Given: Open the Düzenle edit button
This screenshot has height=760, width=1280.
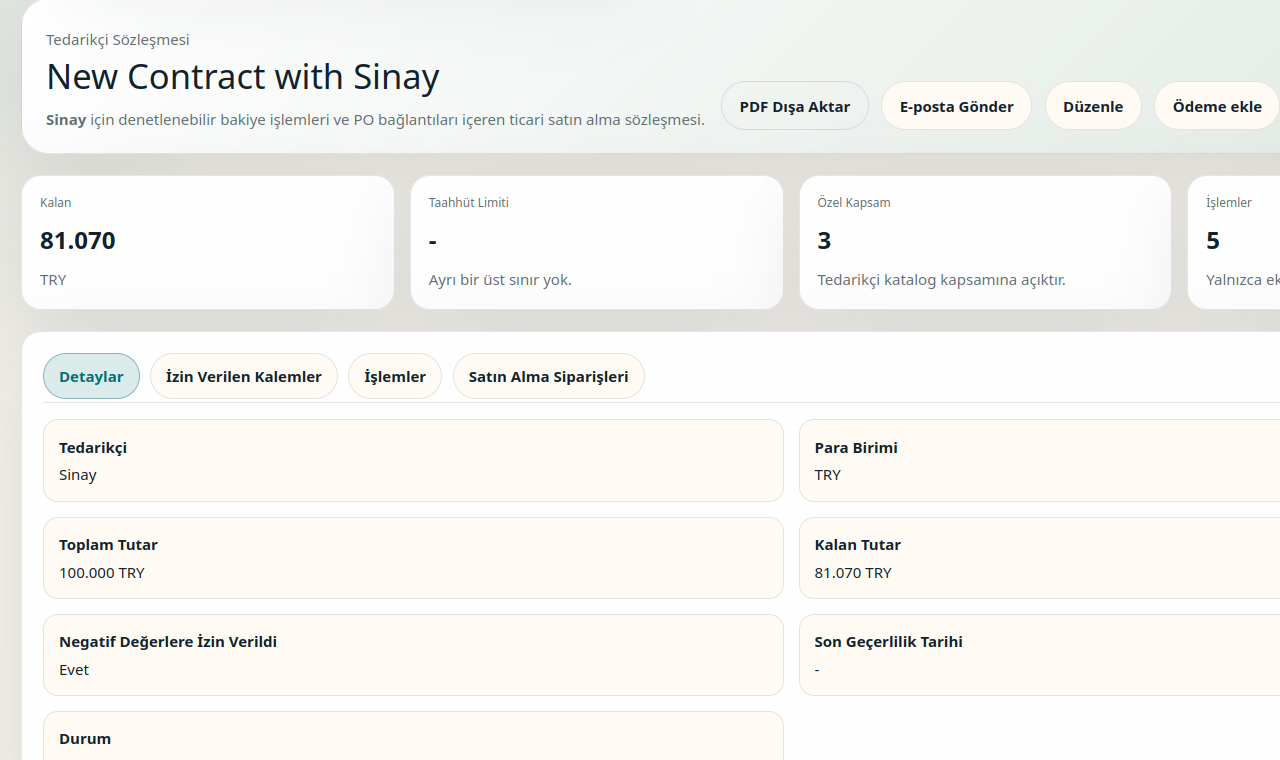Looking at the screenshot, I should click(1093, 106).
